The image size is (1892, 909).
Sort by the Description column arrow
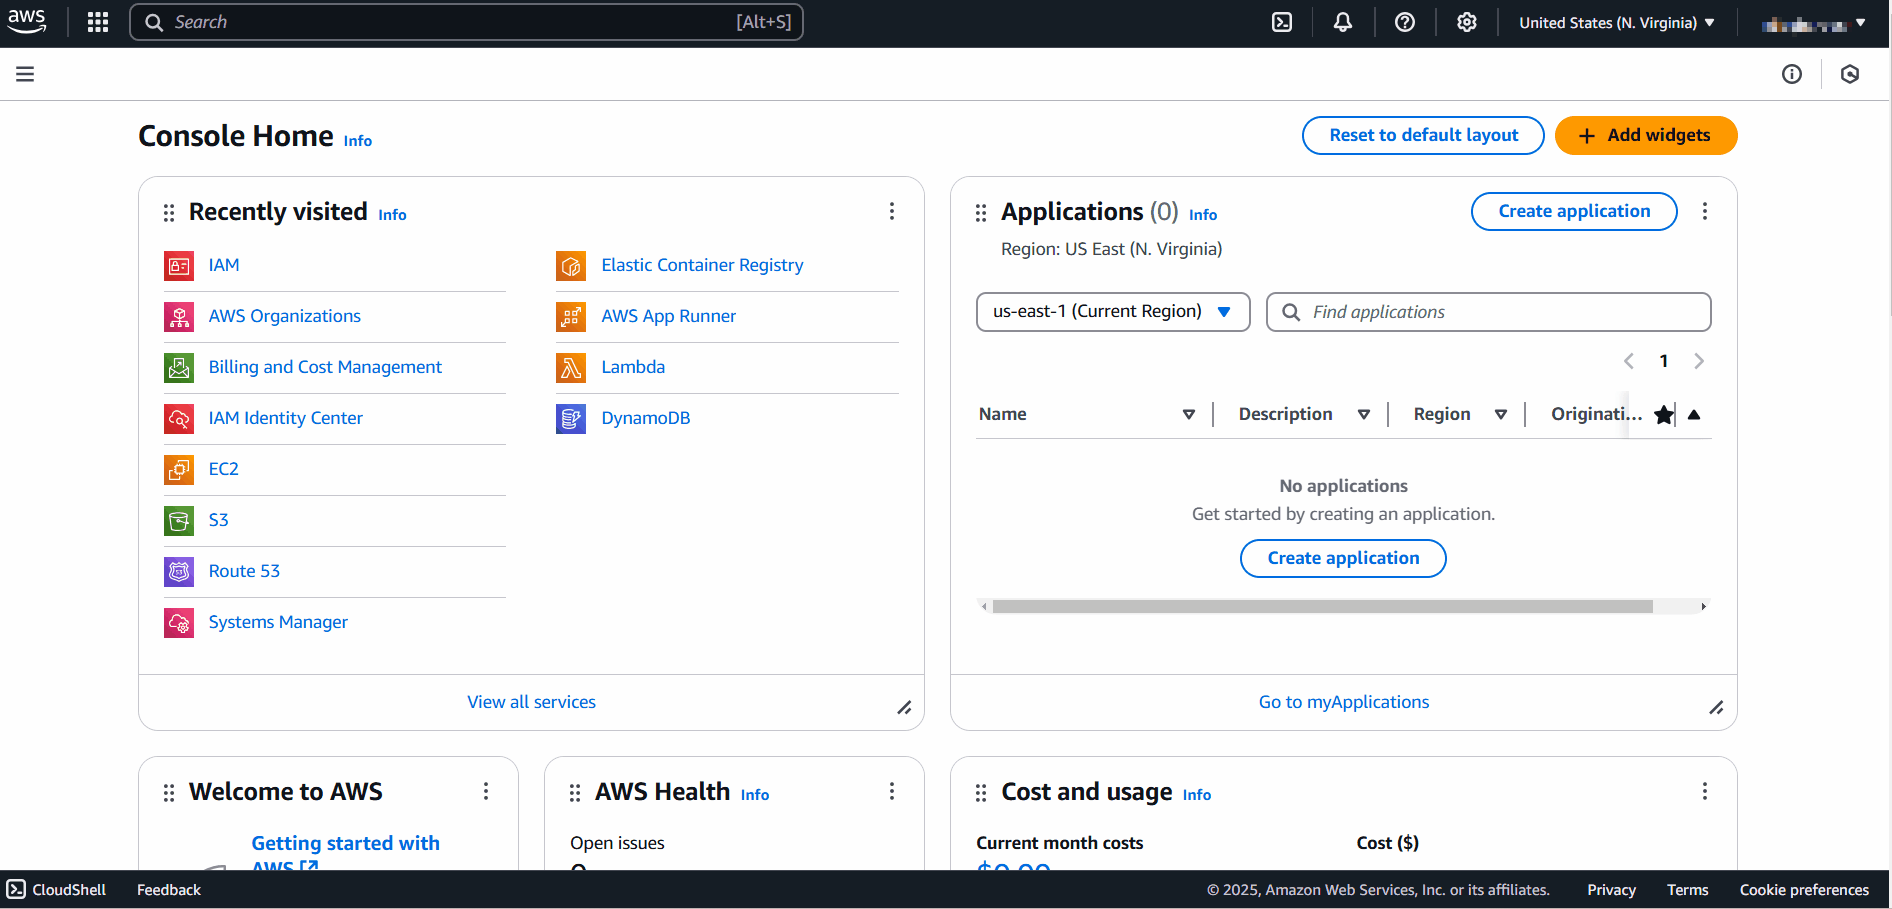1364,415
